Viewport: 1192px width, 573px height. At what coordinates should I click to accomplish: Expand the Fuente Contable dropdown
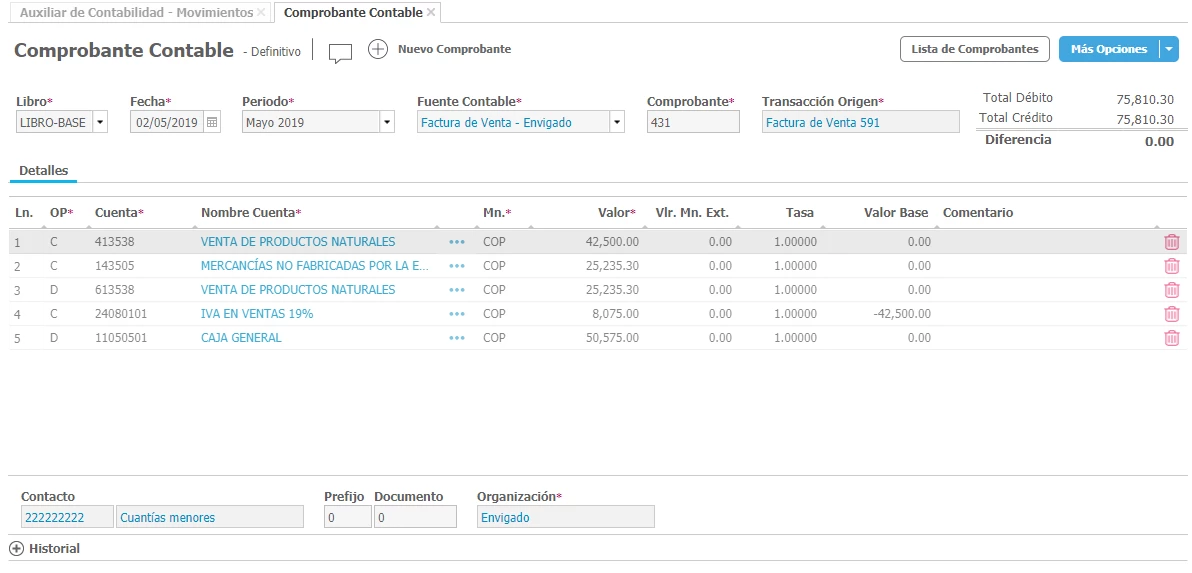pyautogui.click(x=616, y=122)
